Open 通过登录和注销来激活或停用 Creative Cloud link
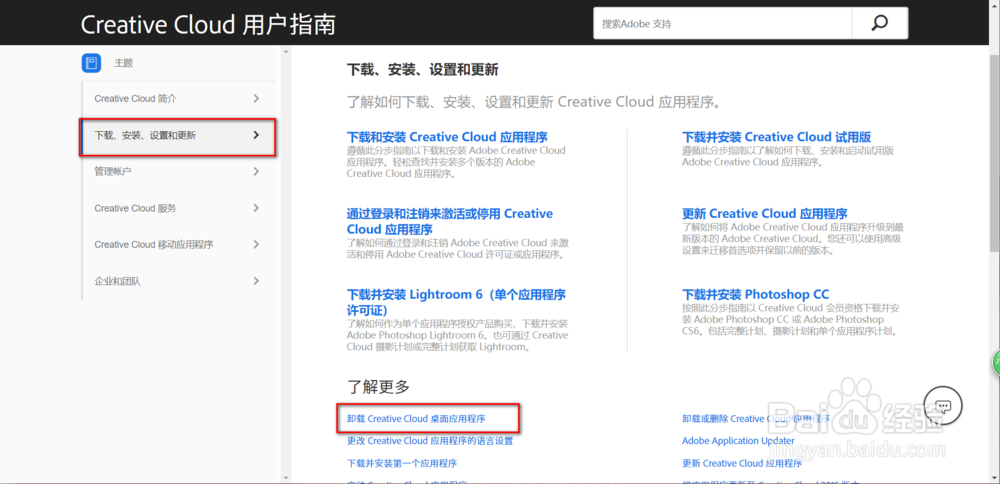Viewport: 1000px width, 484px height. (450, 221)
